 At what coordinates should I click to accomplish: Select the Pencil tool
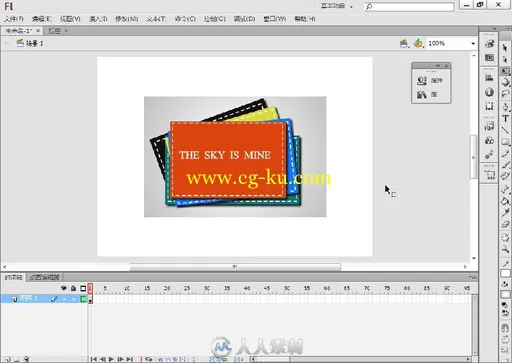[505, 154]
